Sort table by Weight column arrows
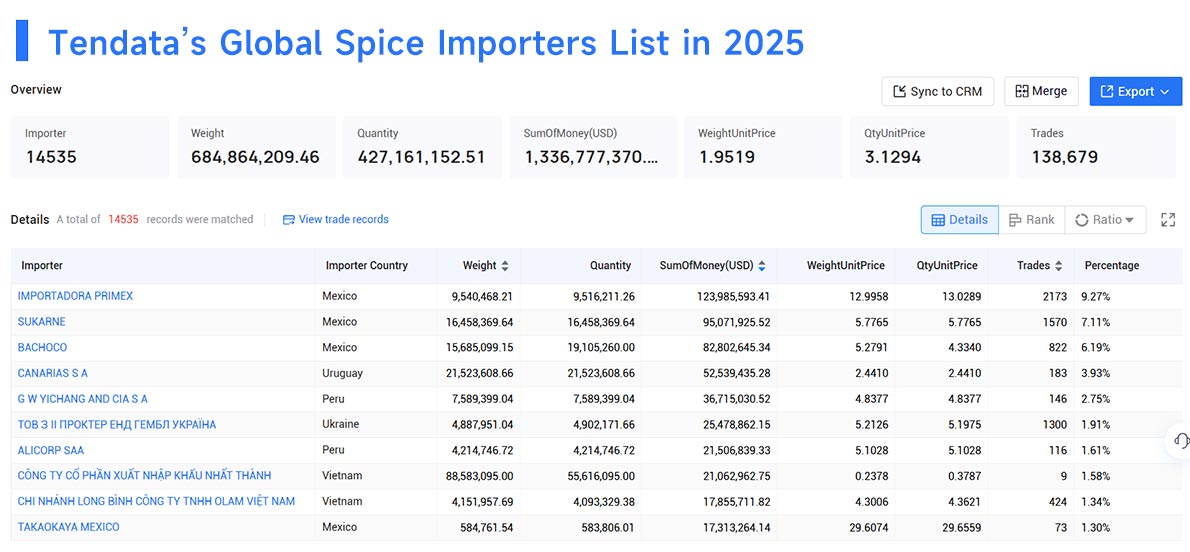Image resolution: width=1190 pixels, height=552 pixels. pyautogui.click(x=505, y=266)
